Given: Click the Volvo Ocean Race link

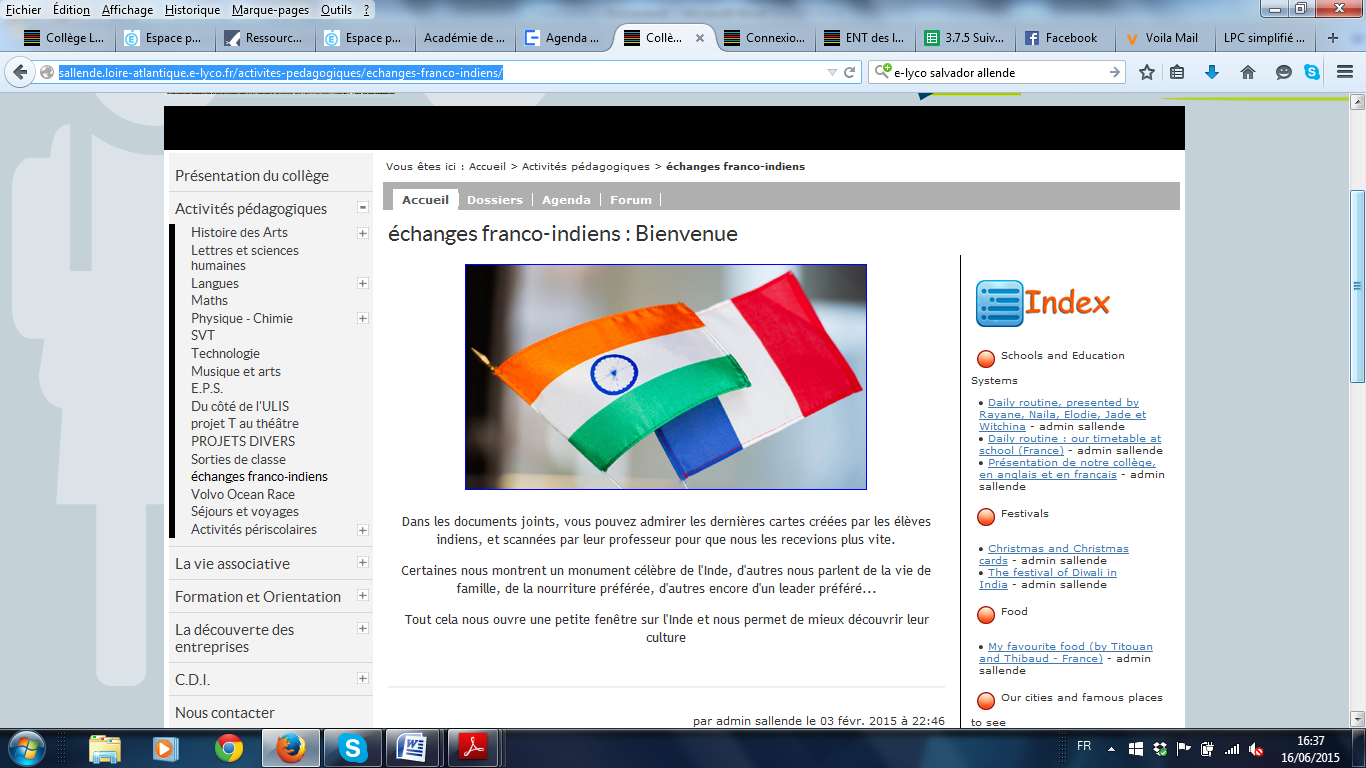Looking at the screenshot, I should (243, 494).
